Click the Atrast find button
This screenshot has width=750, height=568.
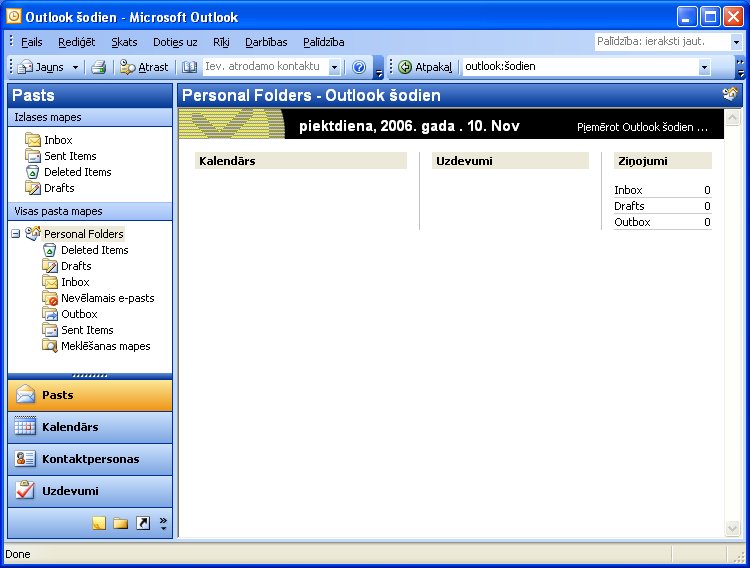pyautogui.click(x=144, y=67)
